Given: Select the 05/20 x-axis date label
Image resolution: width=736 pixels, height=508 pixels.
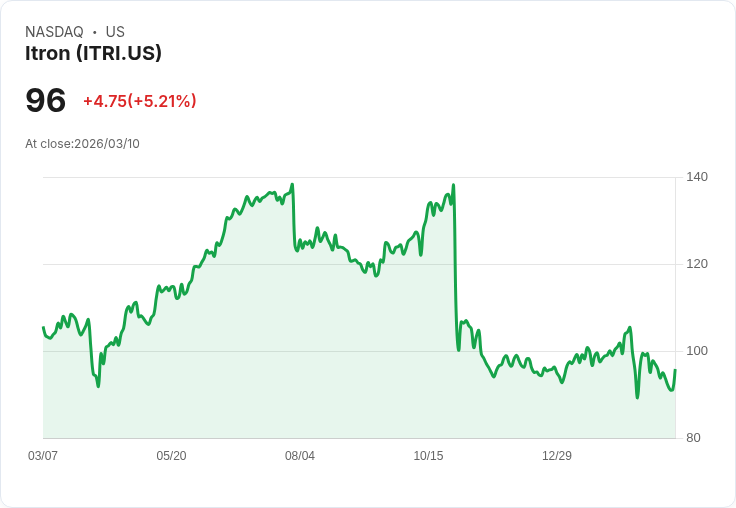Looking at the screenshot, I should coord(171,456).
